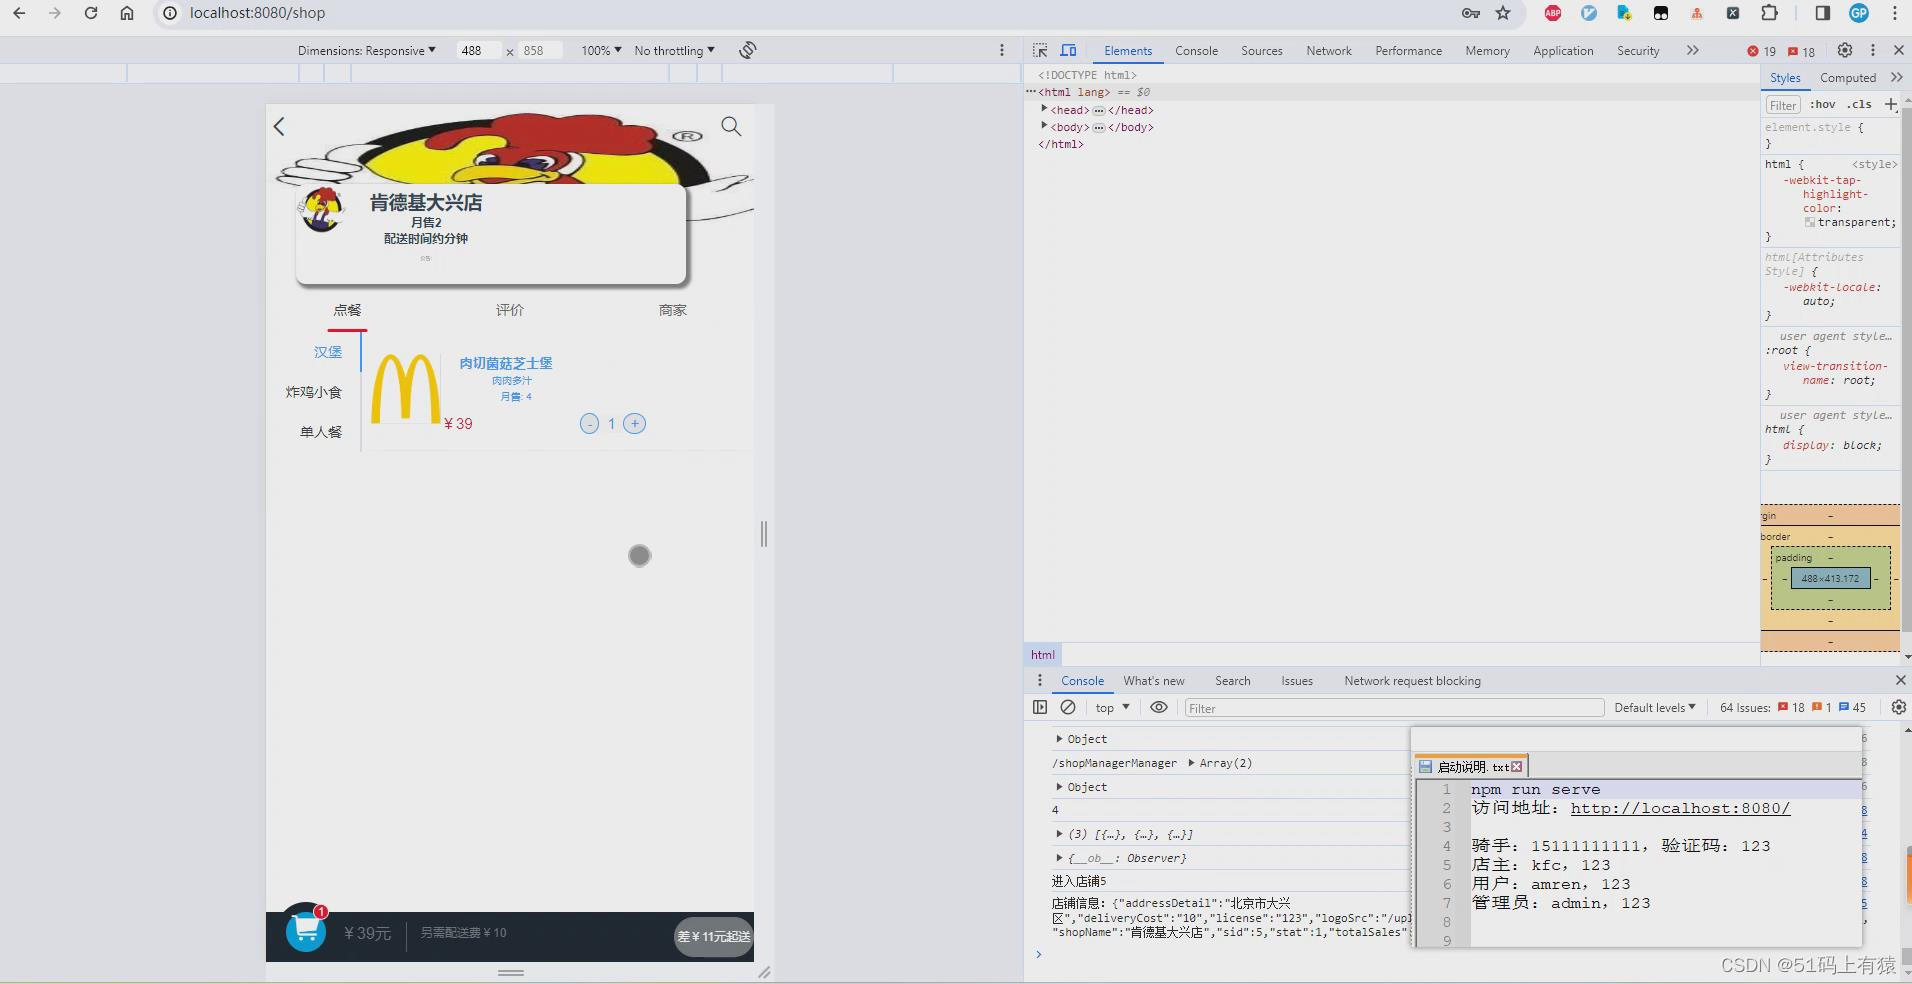Open the password key icon in address bar

[1471, 13]
